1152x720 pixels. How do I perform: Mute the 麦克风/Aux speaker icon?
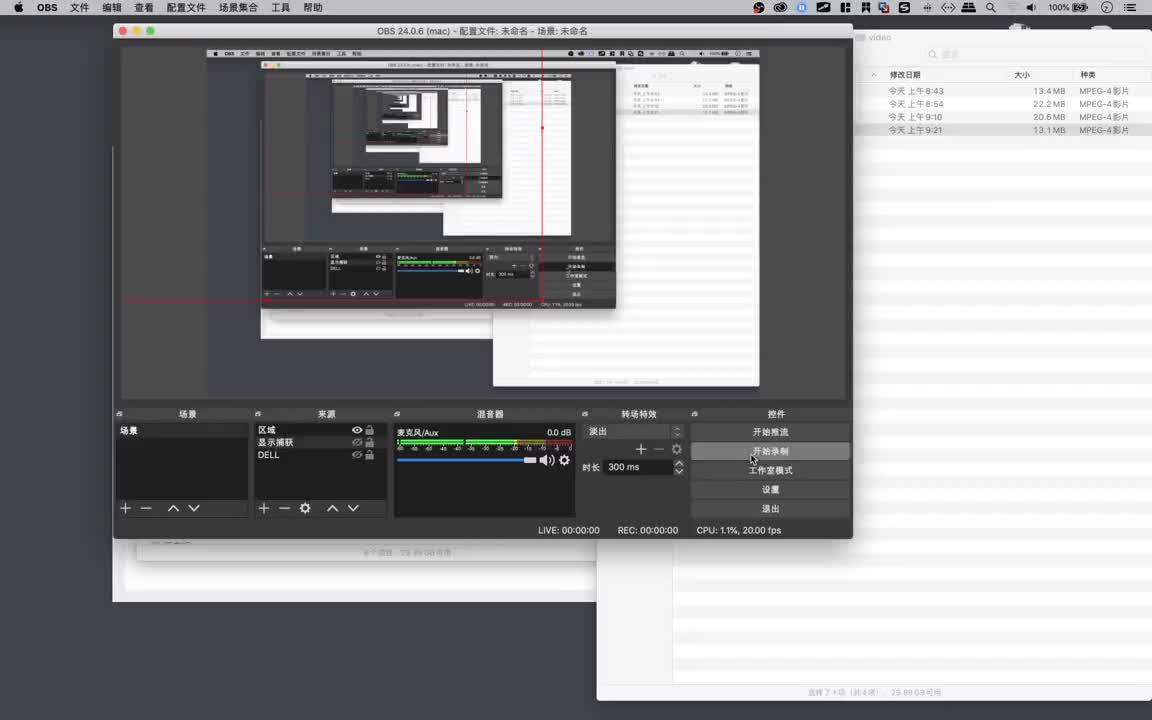547,460
